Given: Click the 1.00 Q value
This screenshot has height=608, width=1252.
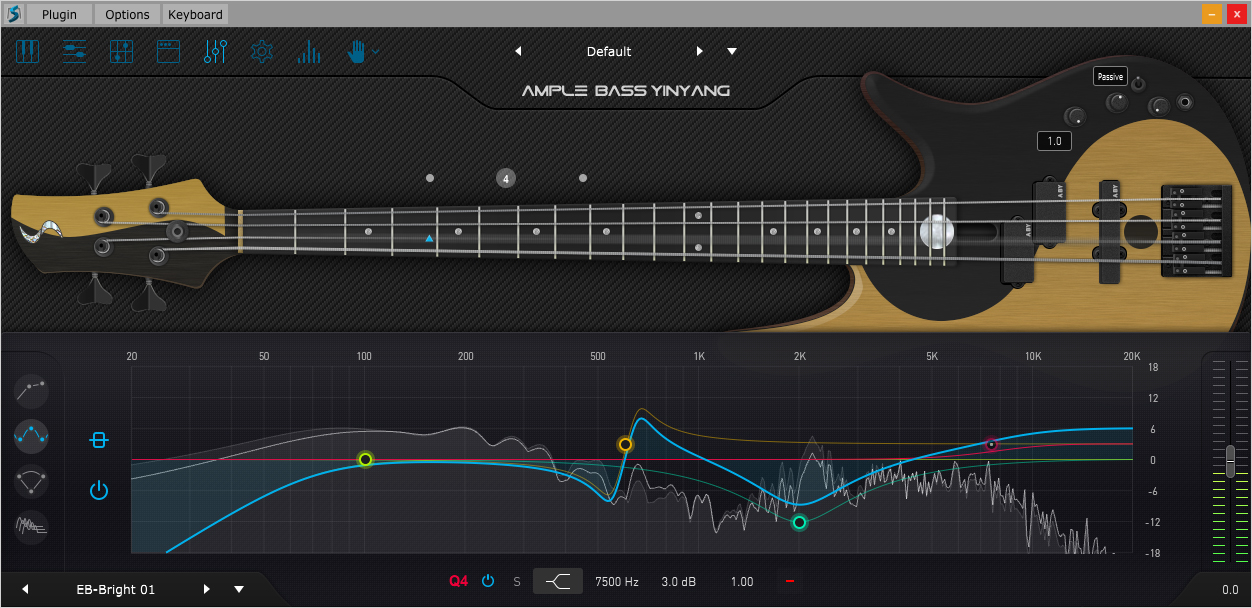Looking at the screenshot, I should coord(742,581).
